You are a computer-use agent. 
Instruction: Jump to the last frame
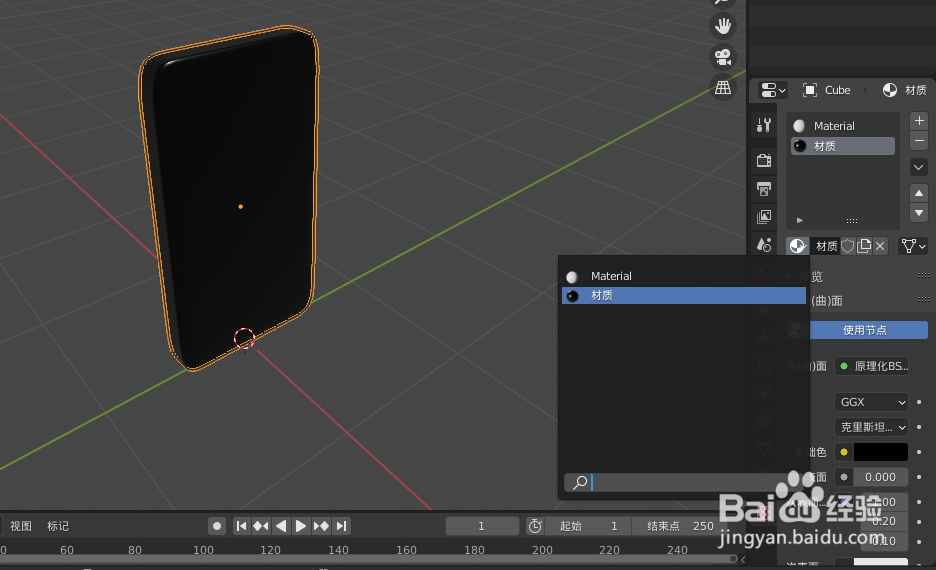pos(341,526)
